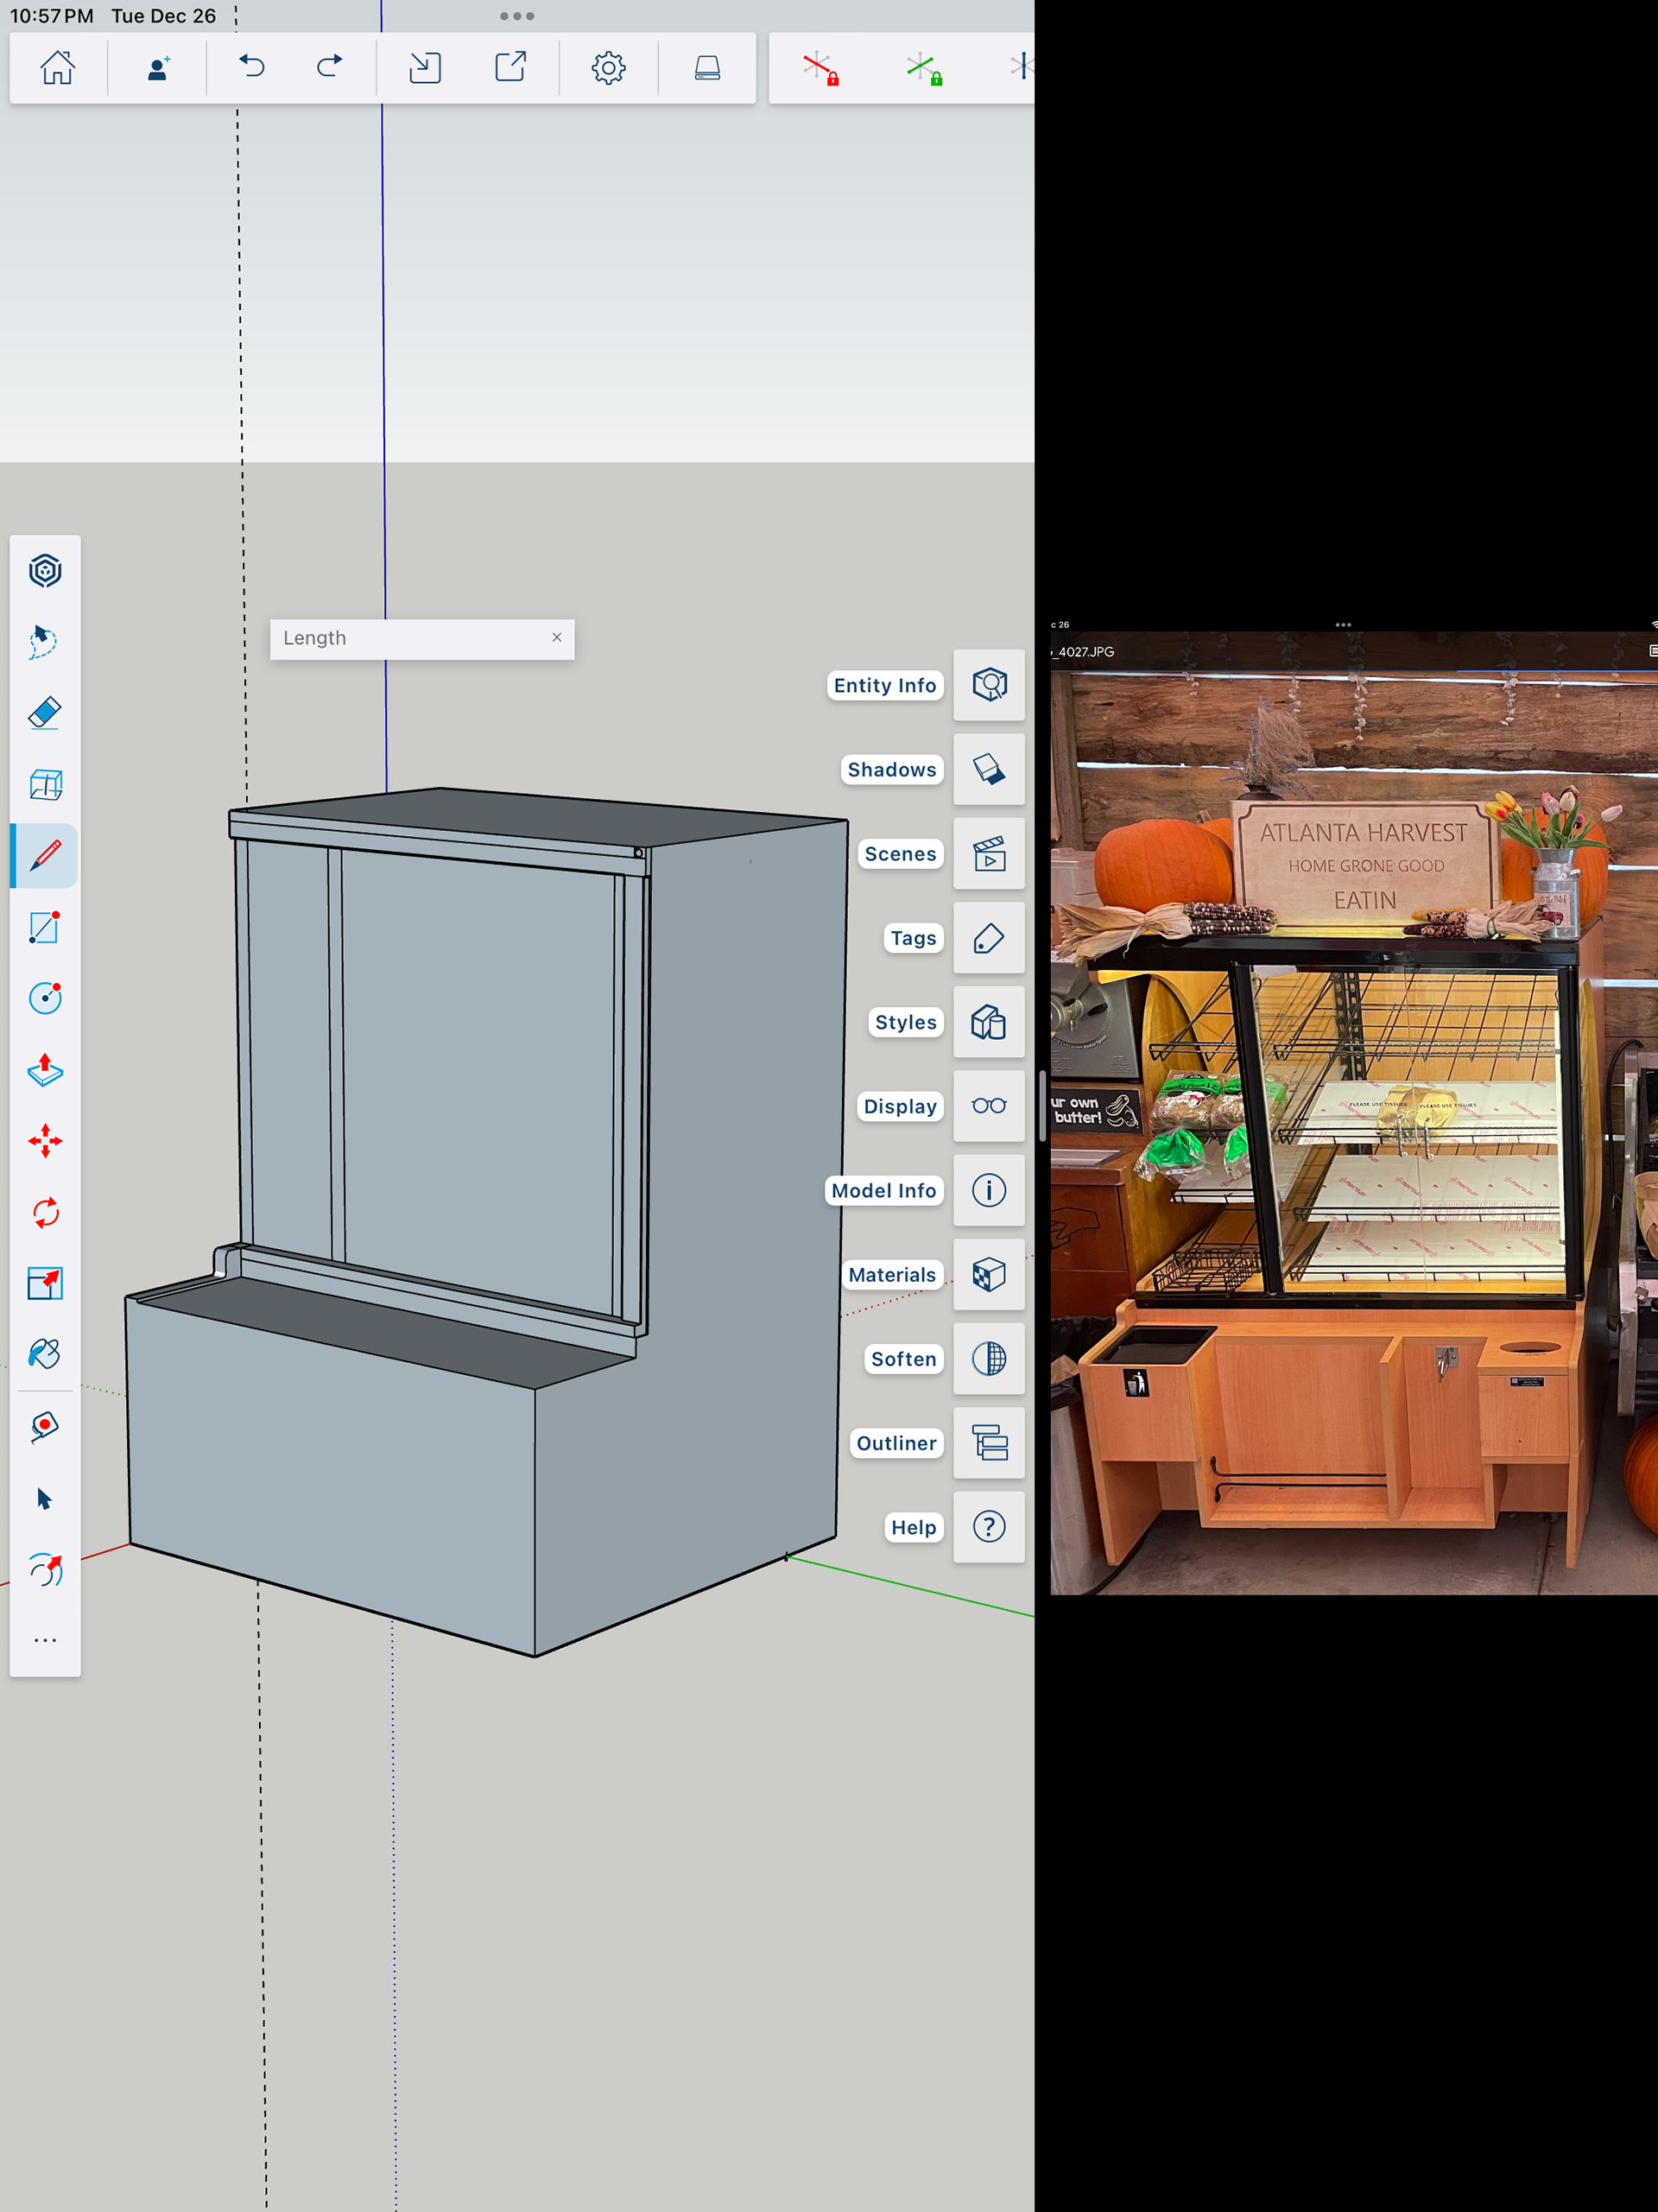1658x2212 pixels.
Task: Select the Move tool
Action: click(45, 1141)
